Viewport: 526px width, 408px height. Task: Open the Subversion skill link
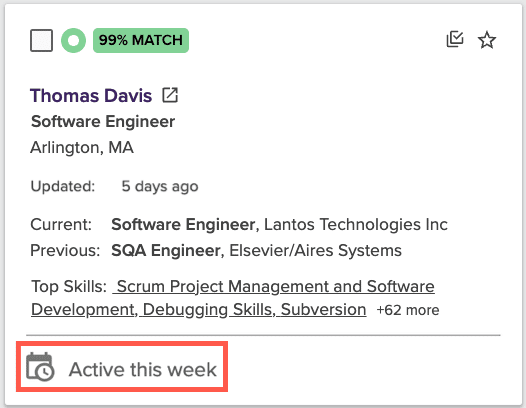(323, 309)
